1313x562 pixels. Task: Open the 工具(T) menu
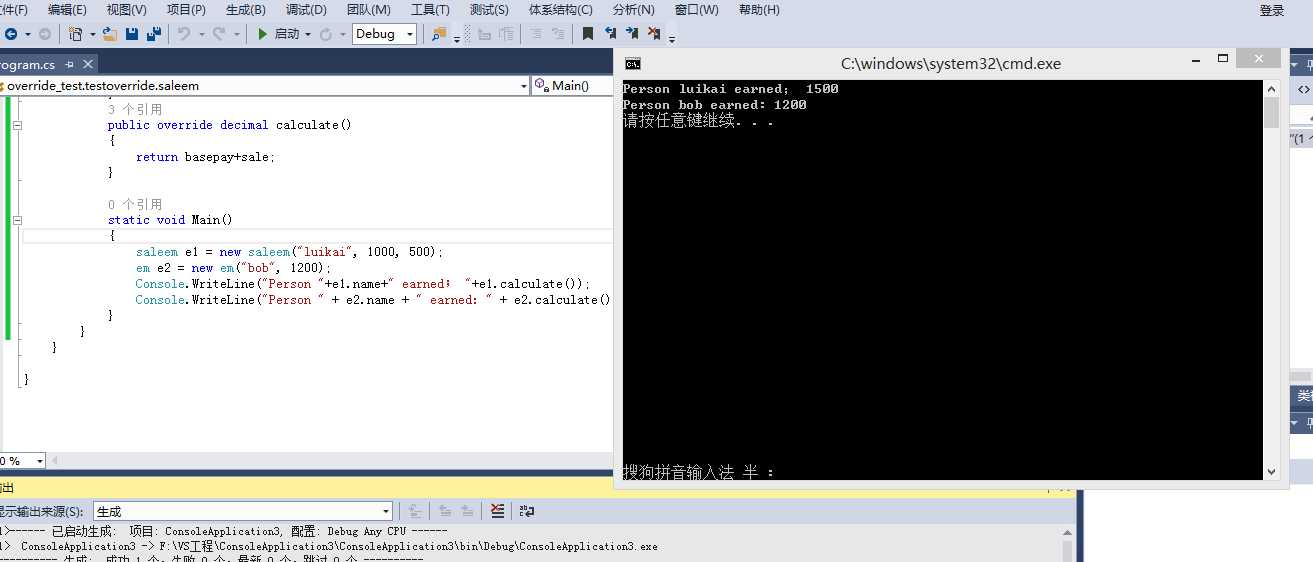click(x=430, y=10)
